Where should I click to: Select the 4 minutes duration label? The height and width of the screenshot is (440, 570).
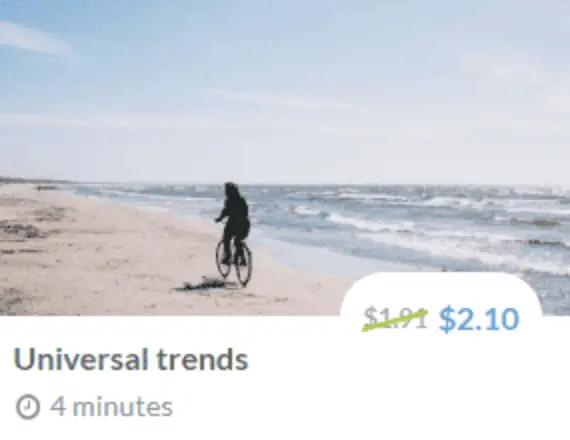click(x=111, y=407)
